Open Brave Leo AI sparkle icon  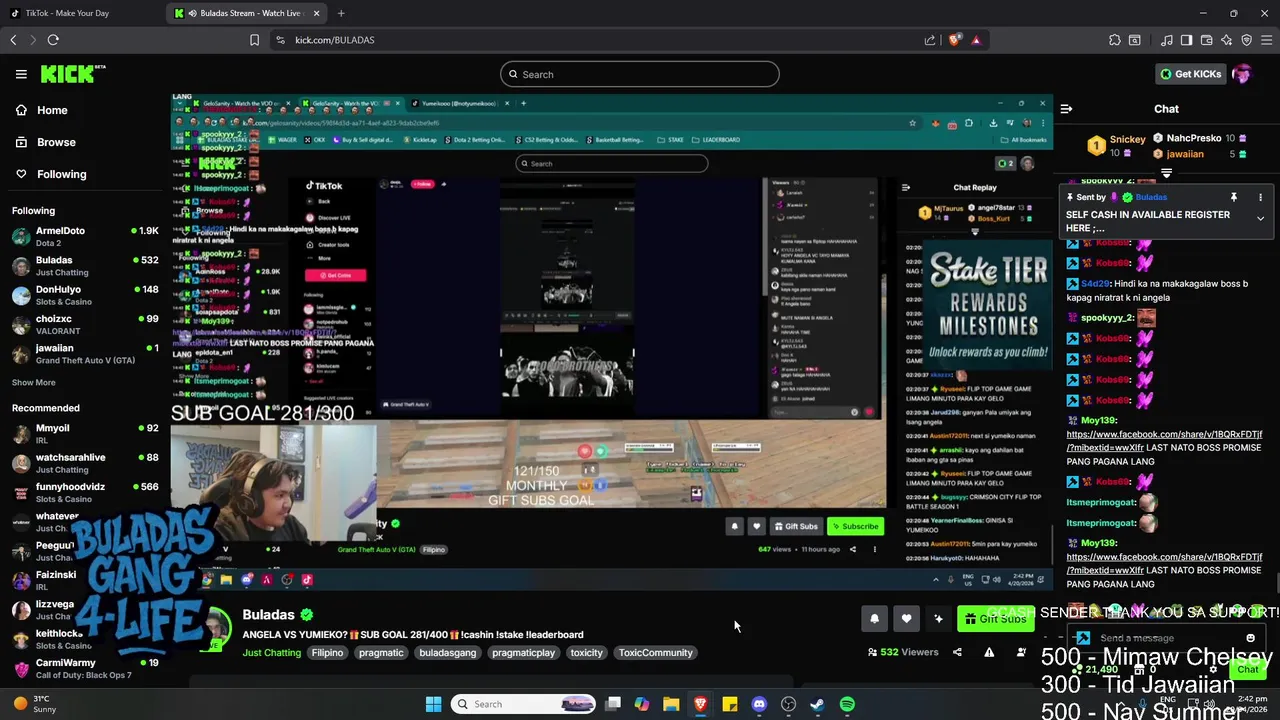click(1227, 40)
